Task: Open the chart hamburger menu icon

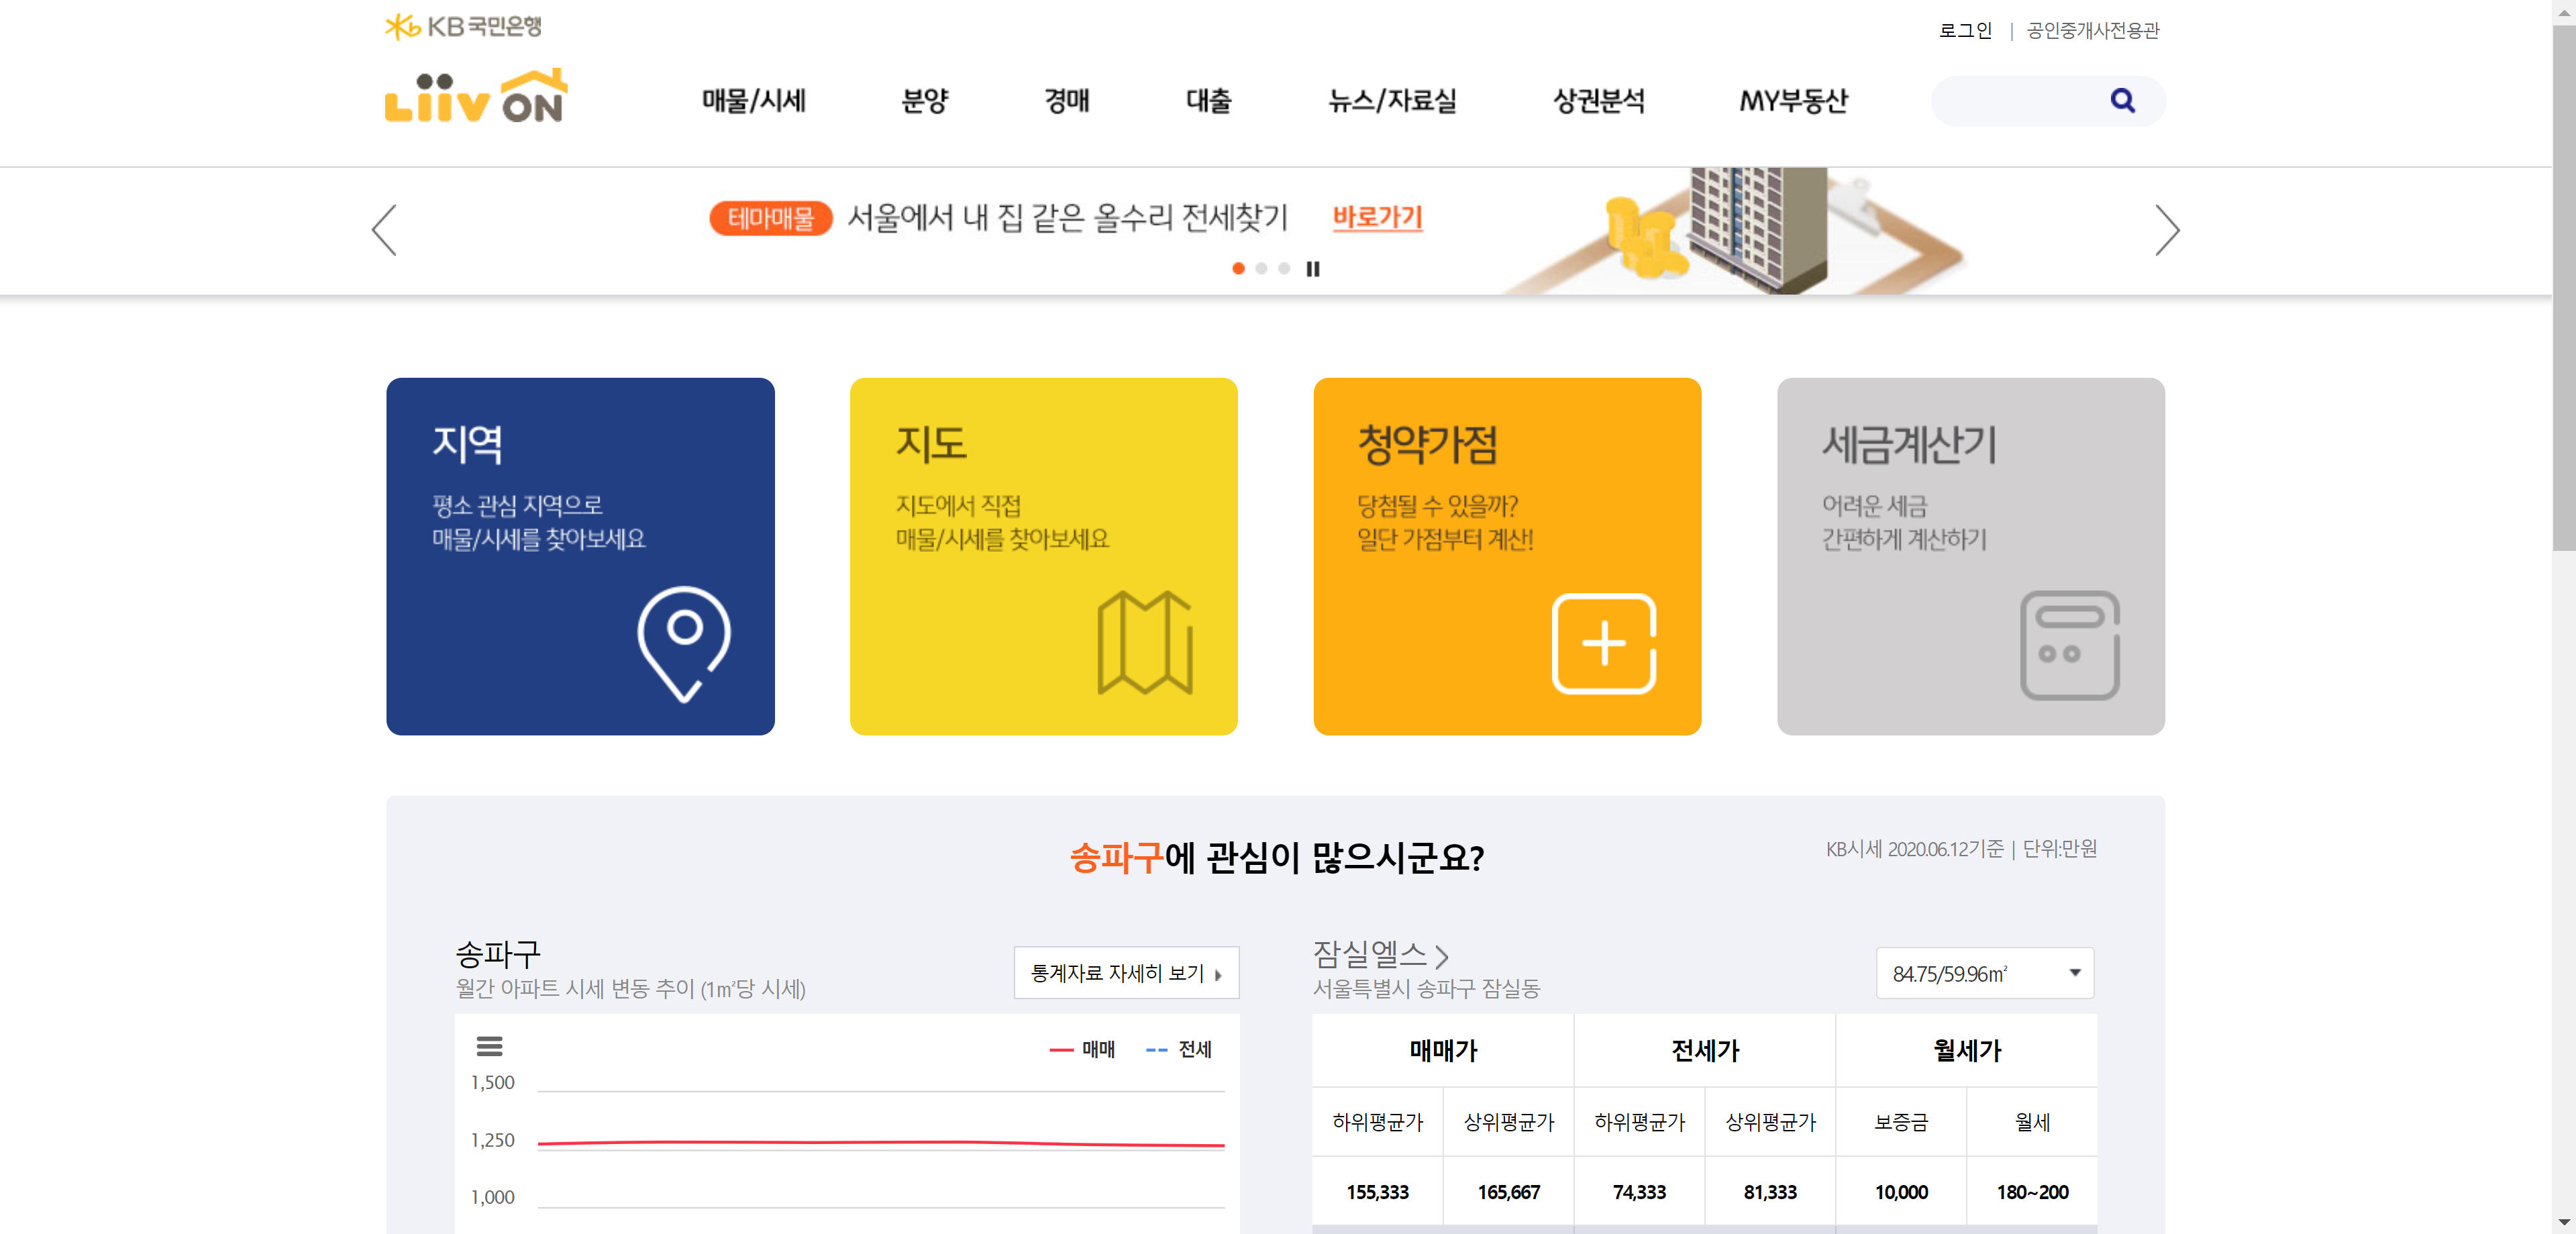Action: tap(489, 1046)
